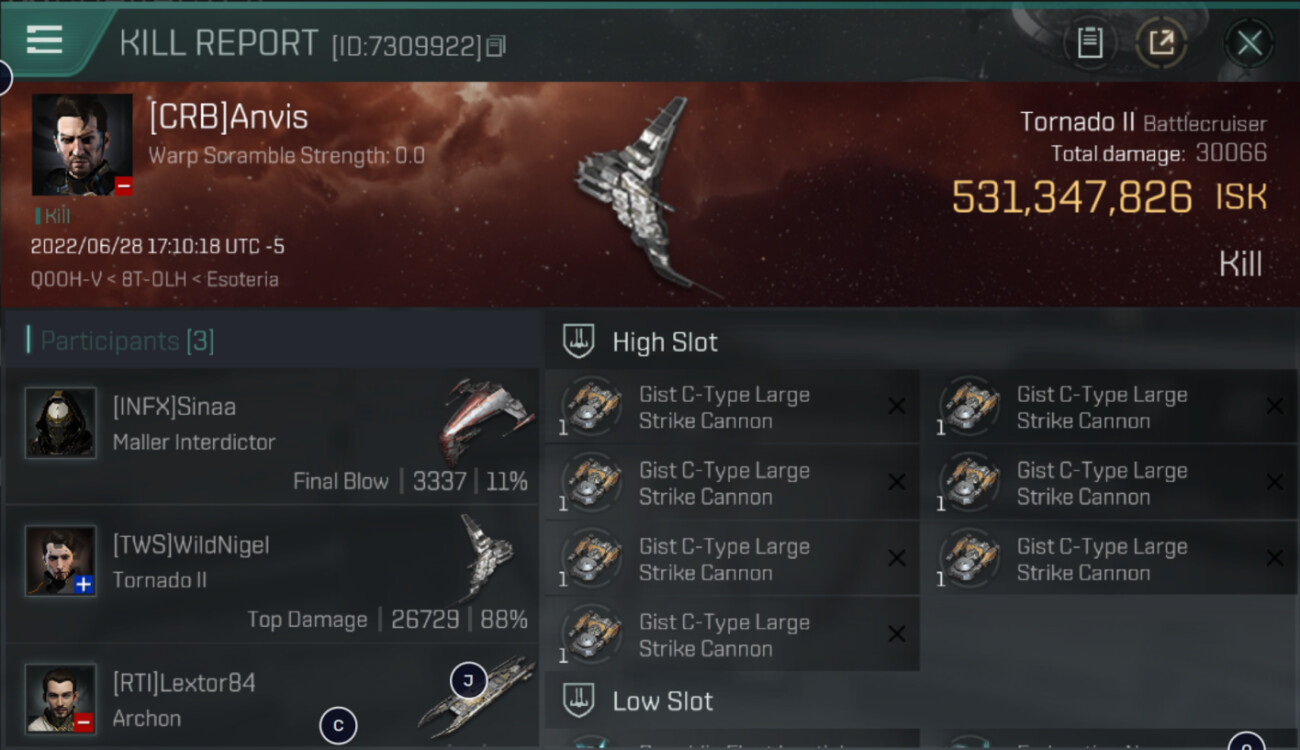The height and width of the screenshot is (750, 1300).
Task: Copy the kill report ID
Action: 496,46
